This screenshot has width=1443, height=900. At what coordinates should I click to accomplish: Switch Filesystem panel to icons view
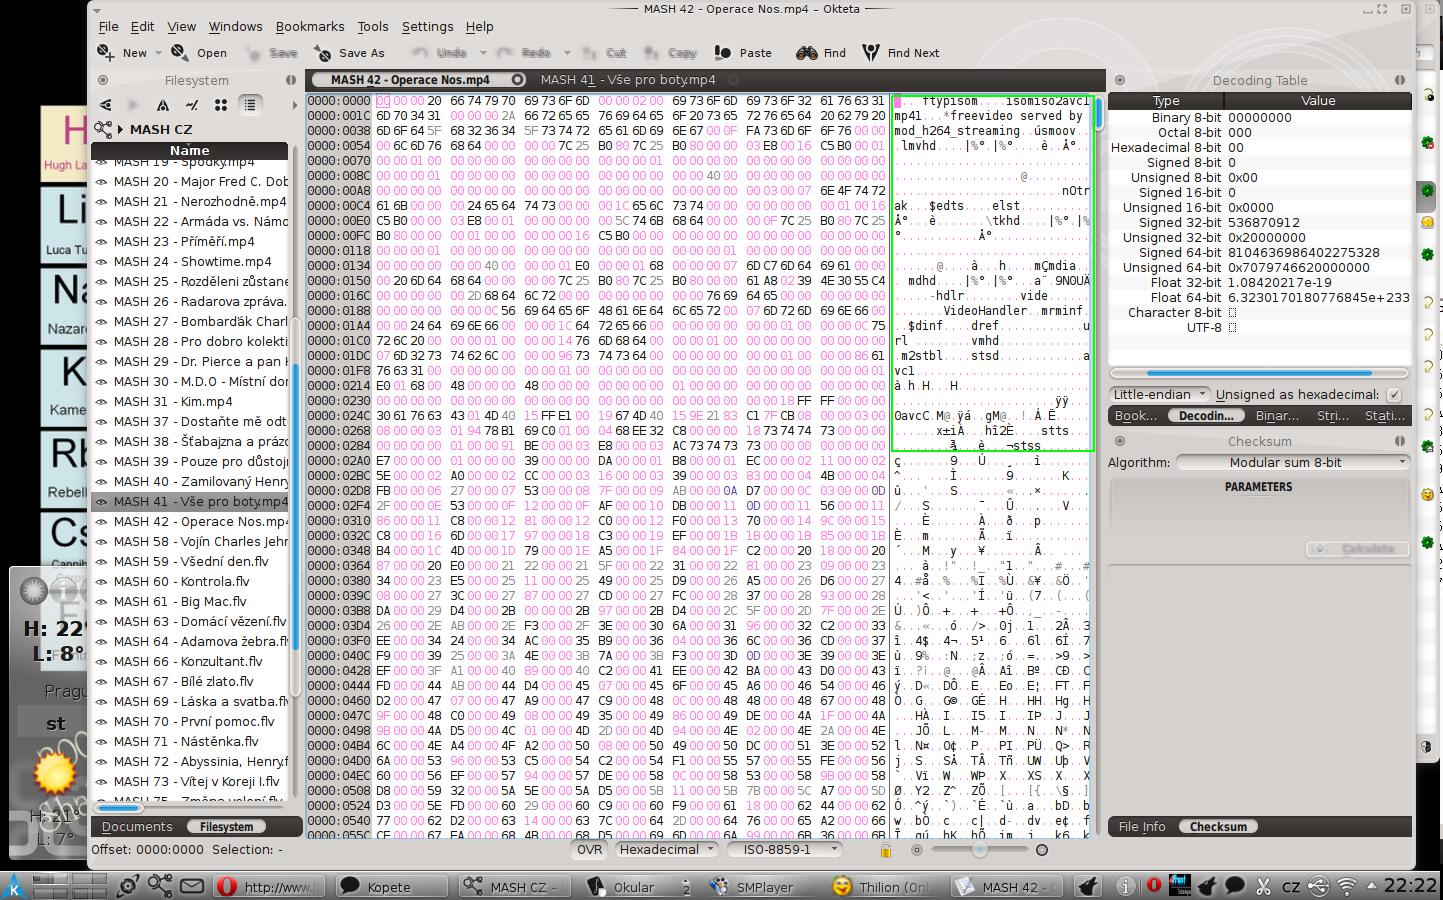pos(221,105)
